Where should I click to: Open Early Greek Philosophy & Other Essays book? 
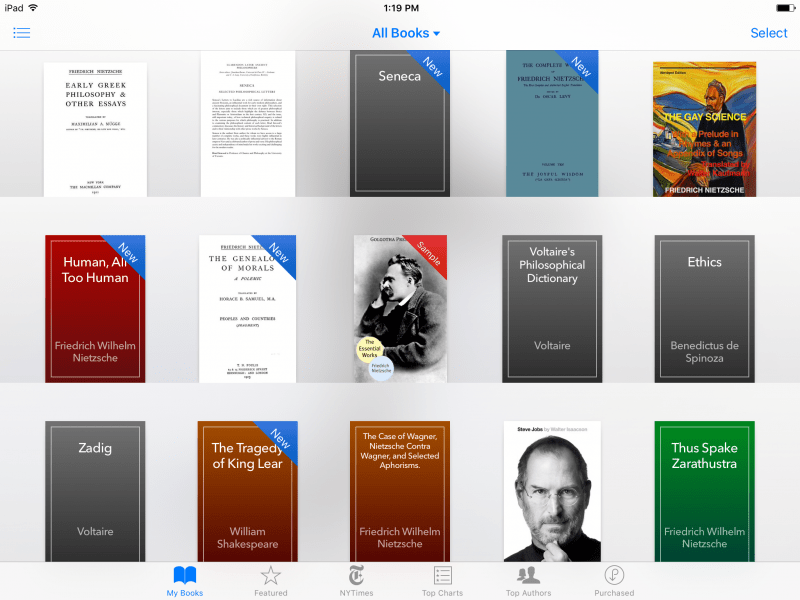95,130
